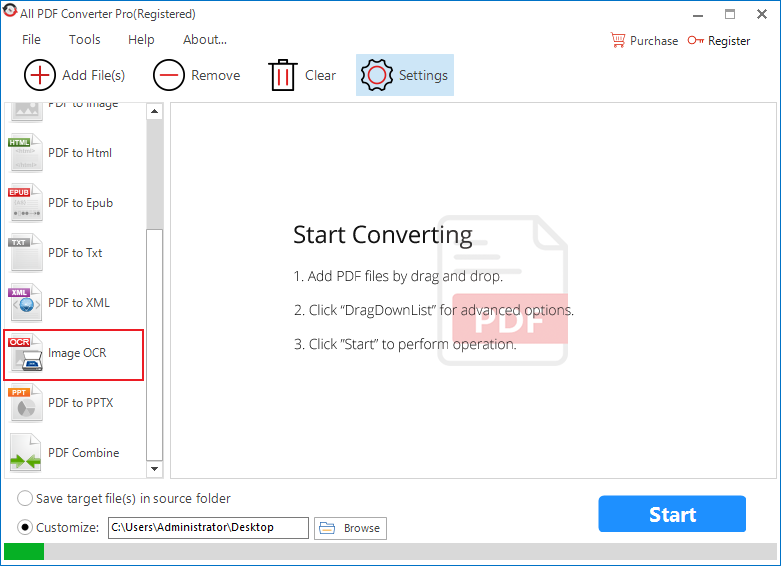Click the Add File(s) label
This screenshot has width=781, height=566.
tap(94, 75)
